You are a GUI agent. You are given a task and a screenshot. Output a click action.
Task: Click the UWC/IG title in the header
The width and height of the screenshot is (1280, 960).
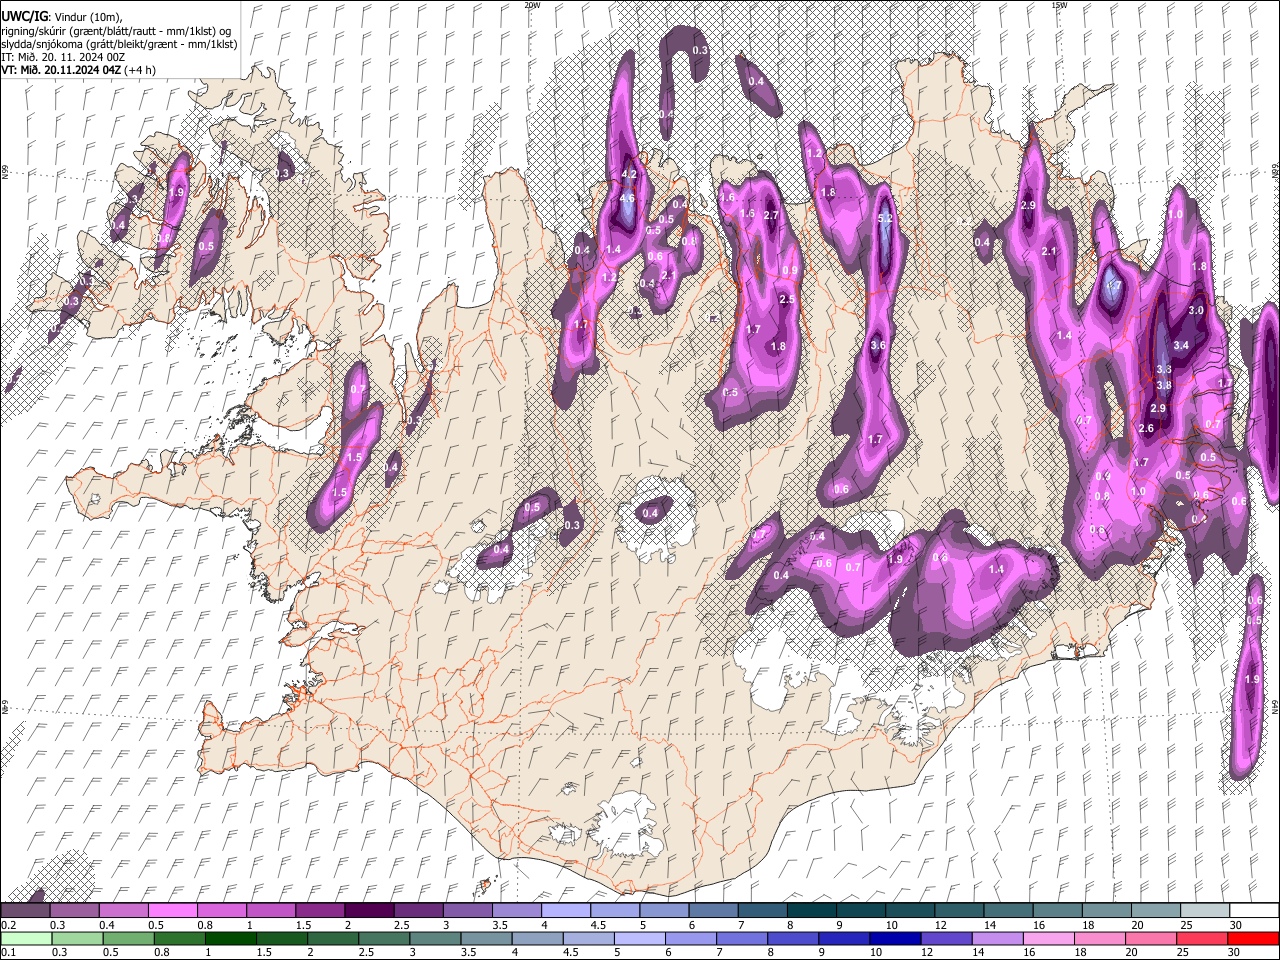pos(24,17)
